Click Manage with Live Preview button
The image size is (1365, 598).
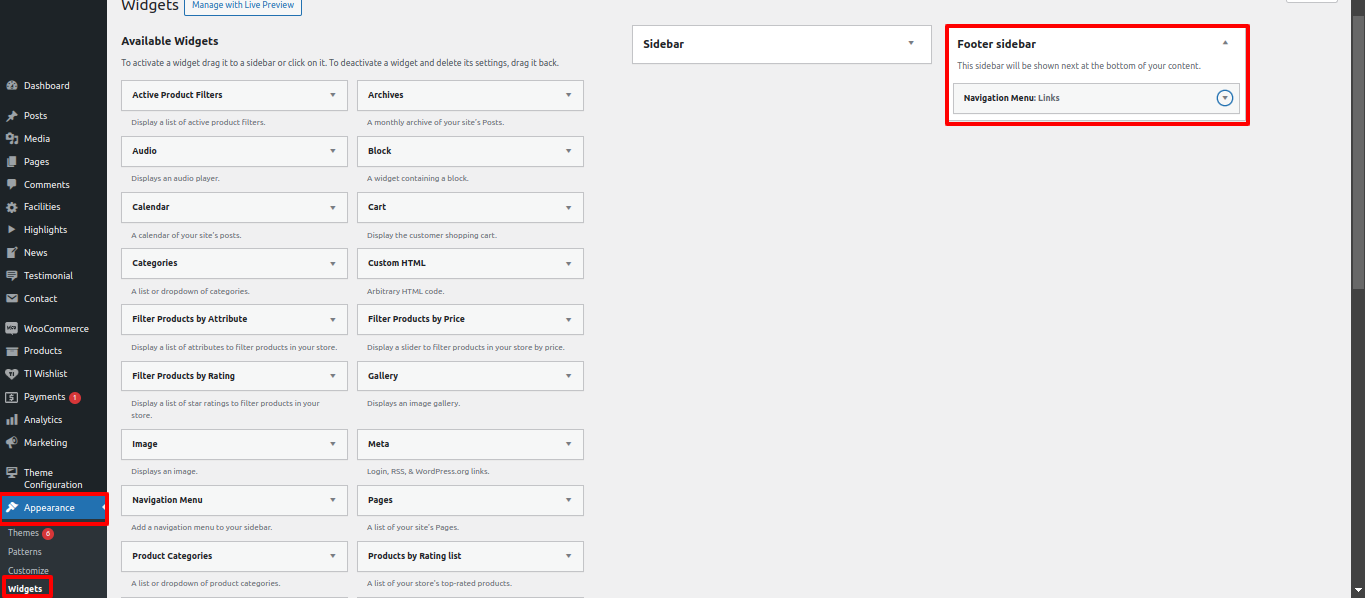(x=243, y=6)
